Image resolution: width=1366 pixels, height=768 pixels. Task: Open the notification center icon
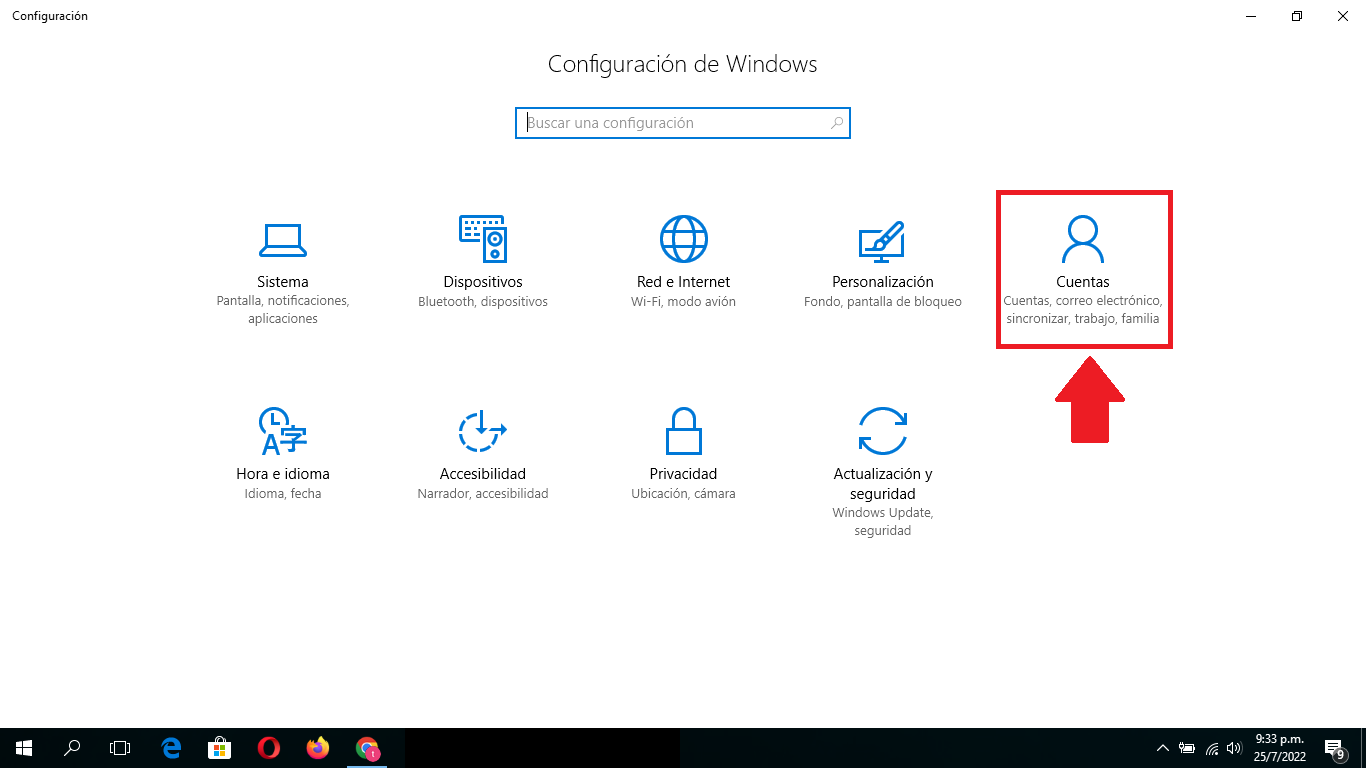tap(1334, 748)
